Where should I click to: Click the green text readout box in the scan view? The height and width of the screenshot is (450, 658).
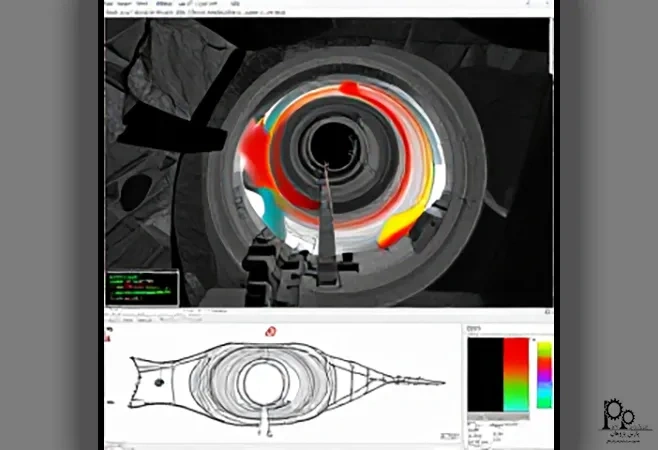point(142,288)
